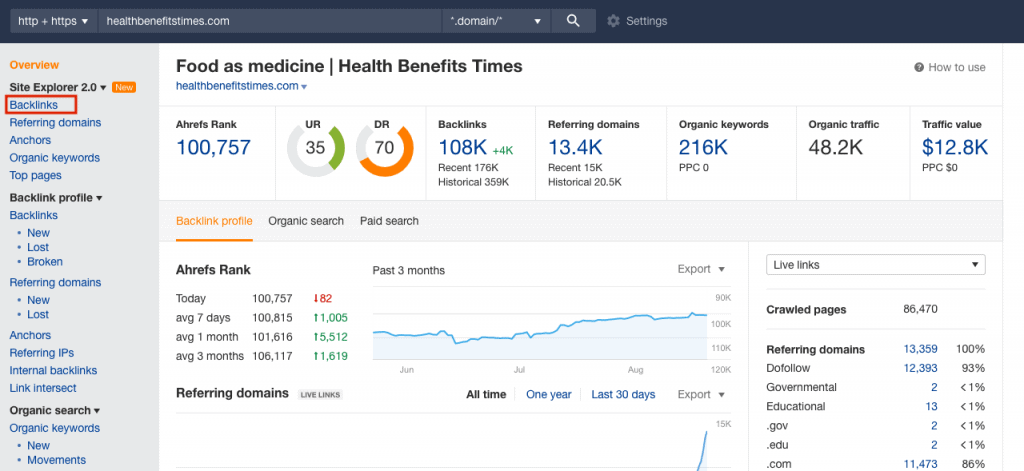Click the Crawled pages value 86,470

pos(920,310)
